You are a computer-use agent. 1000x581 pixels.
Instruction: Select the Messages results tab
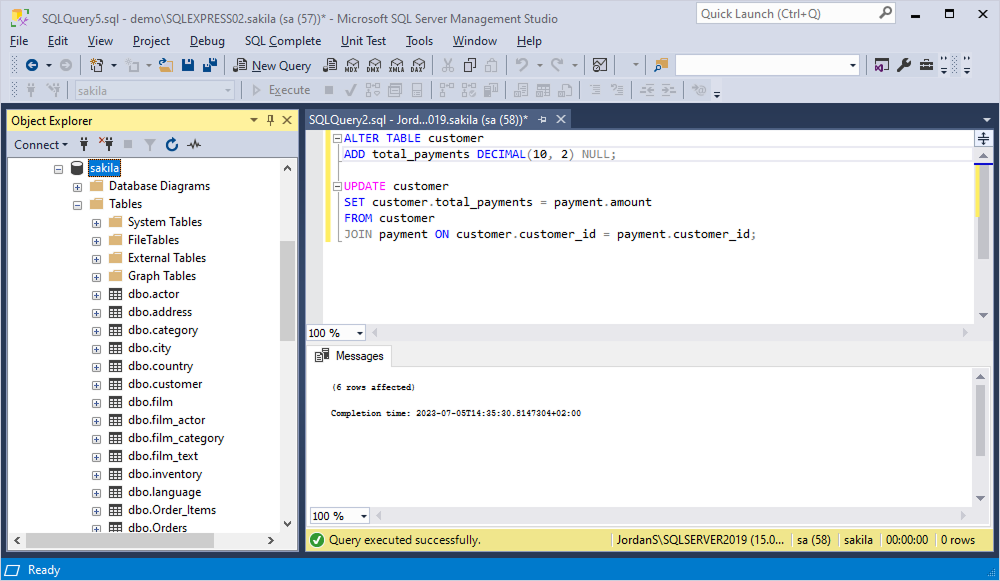349,356
